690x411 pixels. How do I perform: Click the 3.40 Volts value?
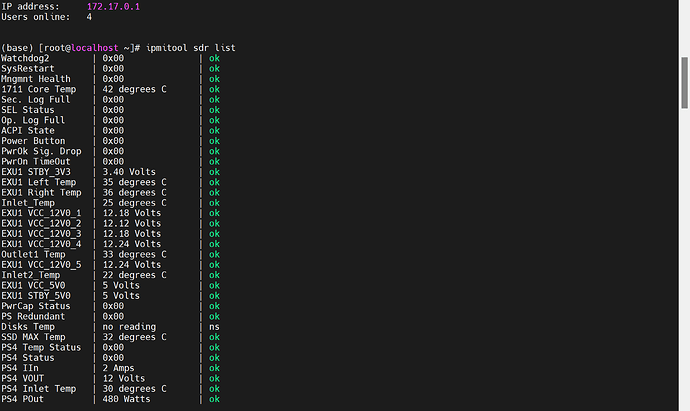[x=129, y=171]
